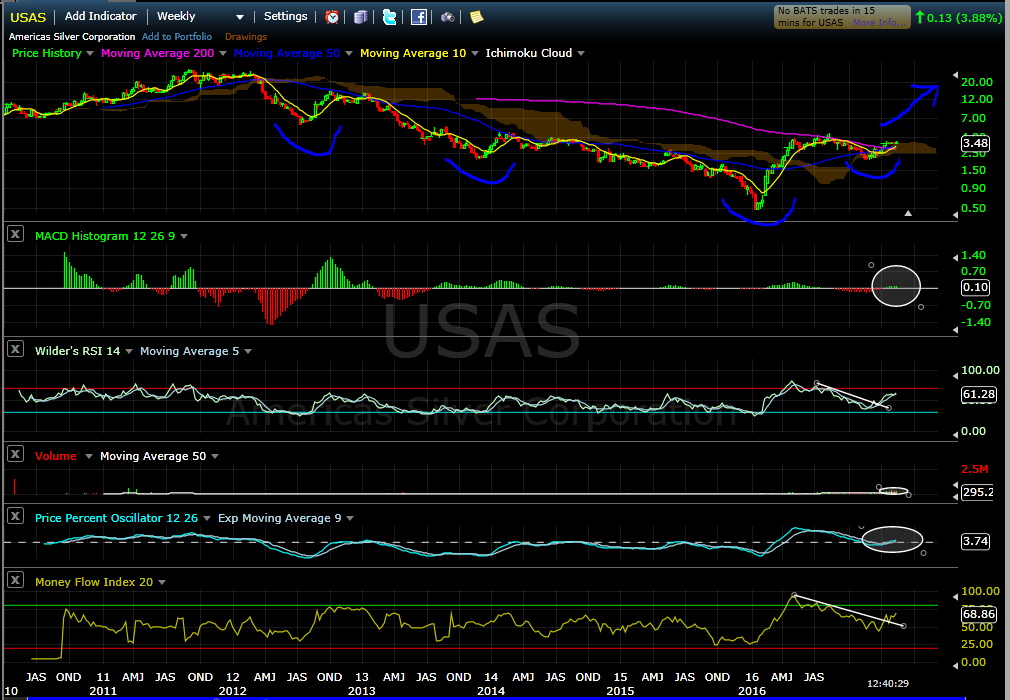Expand the Moving Average 200 options arrow
This screenshot has width=1010, height=700.
click(x=222, y=53)
